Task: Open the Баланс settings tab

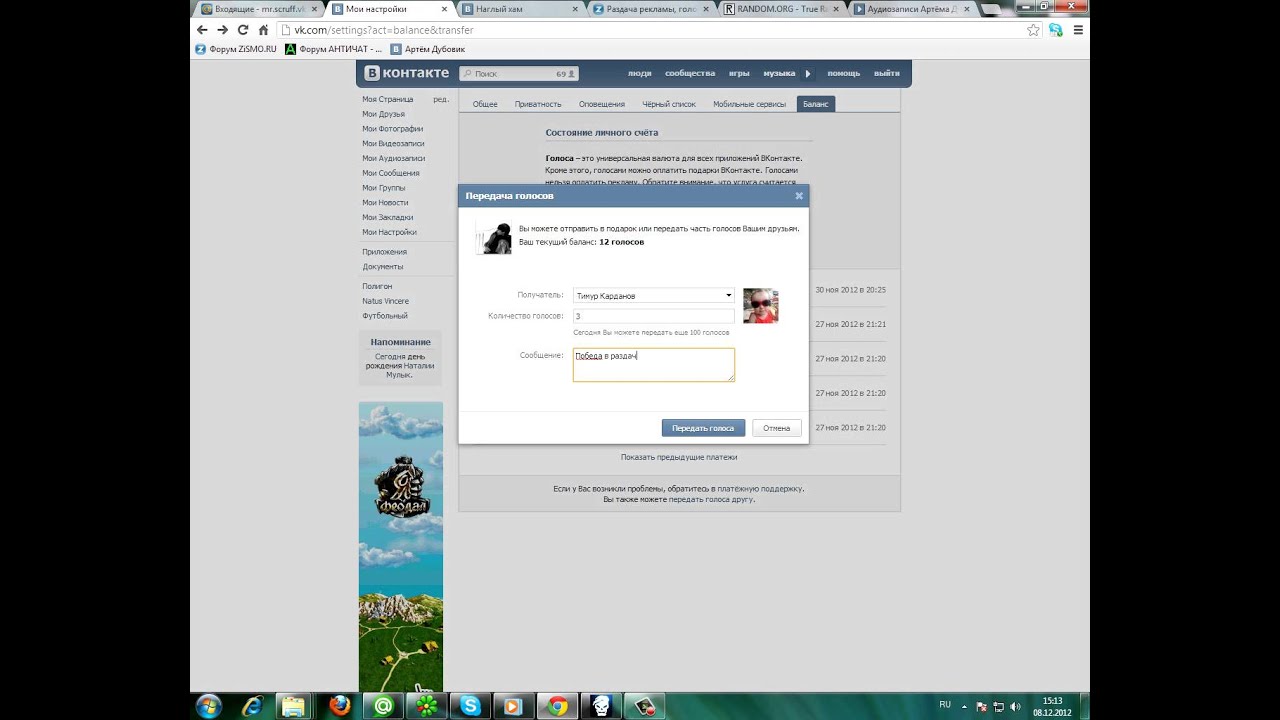Action: pos(816,104)
